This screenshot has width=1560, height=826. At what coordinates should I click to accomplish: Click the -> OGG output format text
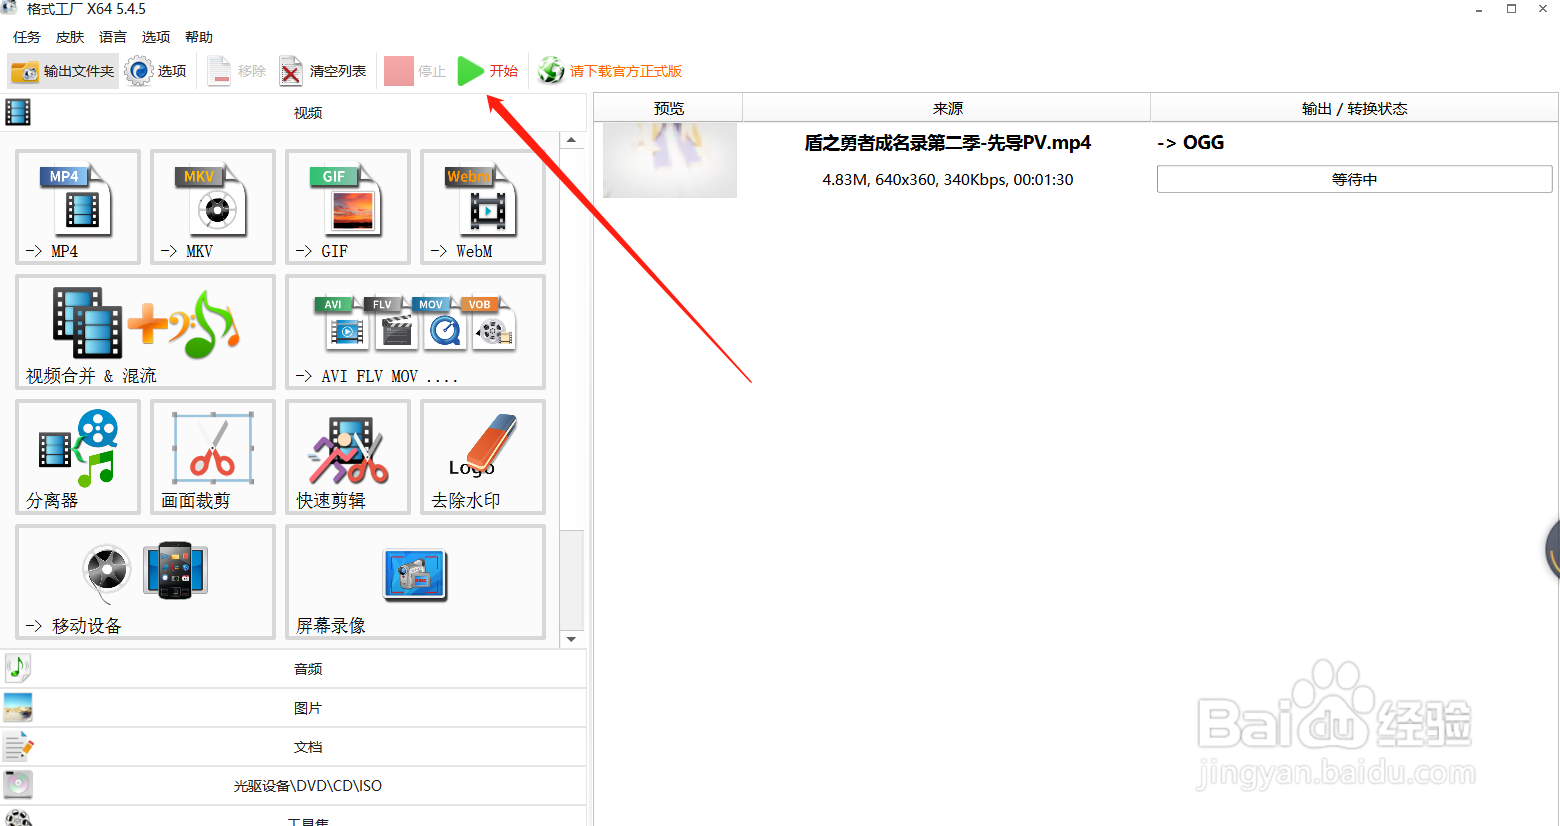pyautogui.click(x=1190, y=143)
